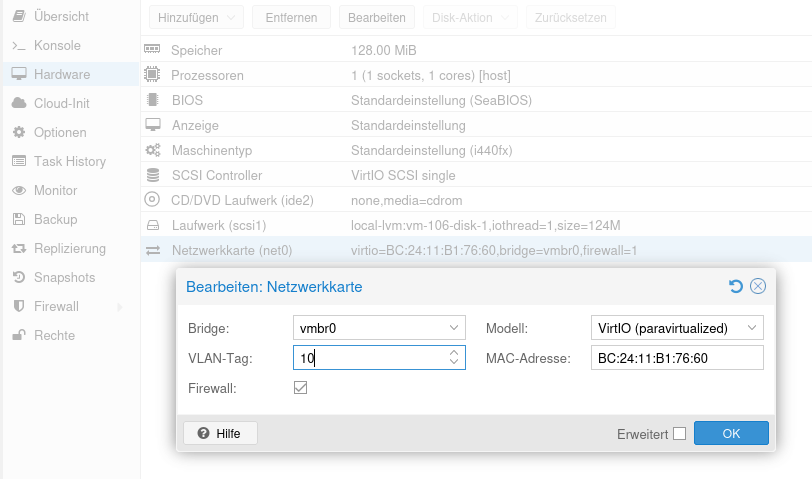Screen dimensions: 812x479
Task: Click the Hilfe button
Action: 220,433
